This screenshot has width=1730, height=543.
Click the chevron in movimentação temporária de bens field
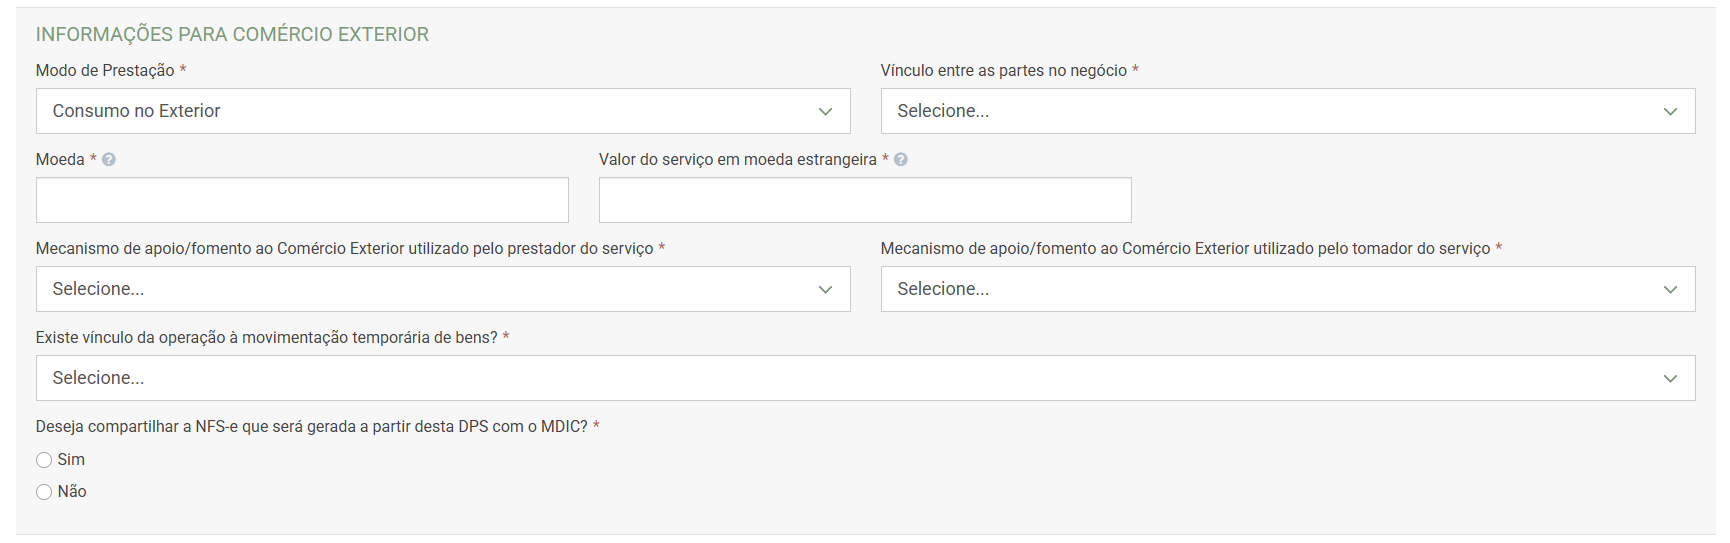[1670, 379]
